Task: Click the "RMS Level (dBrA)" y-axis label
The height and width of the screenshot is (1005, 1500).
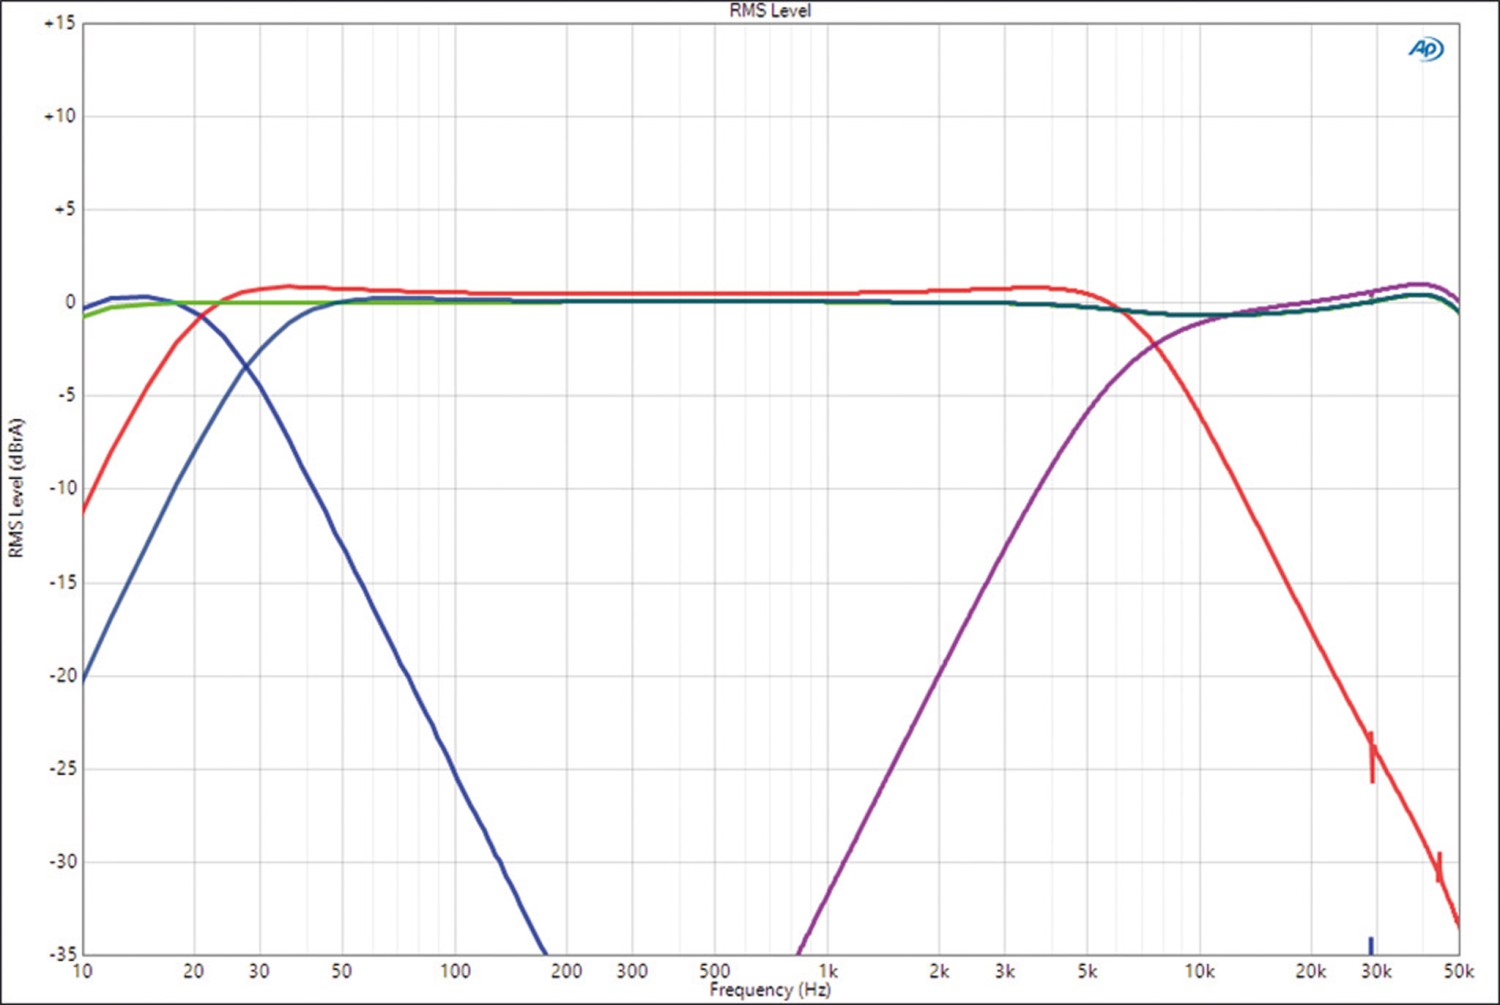Action: (x=16, y=488)
